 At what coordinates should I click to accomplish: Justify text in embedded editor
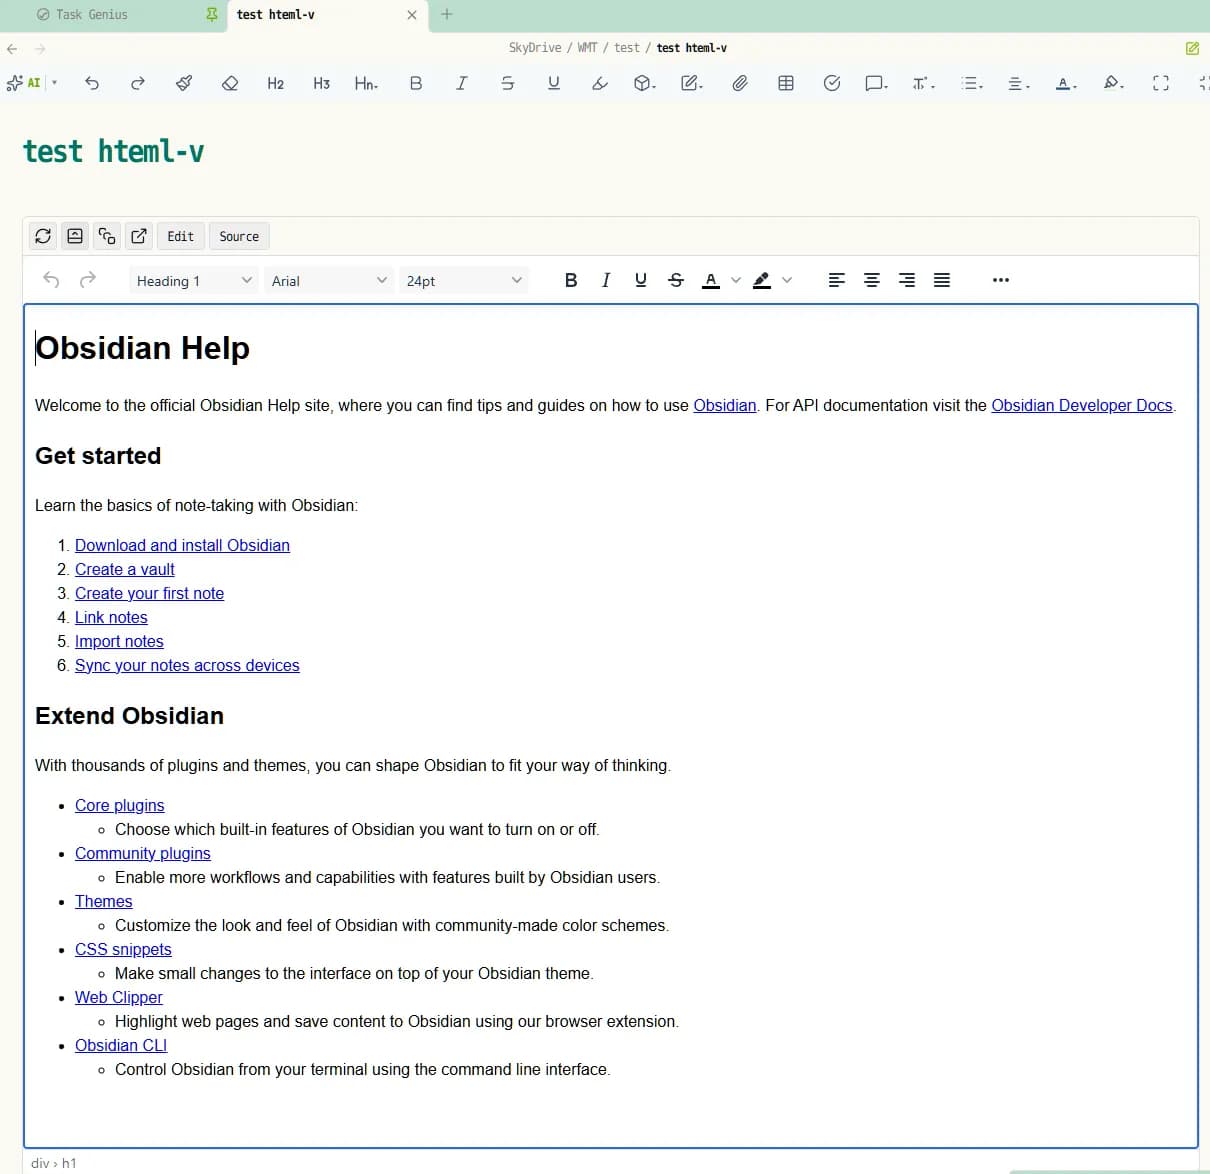[942, 280]
